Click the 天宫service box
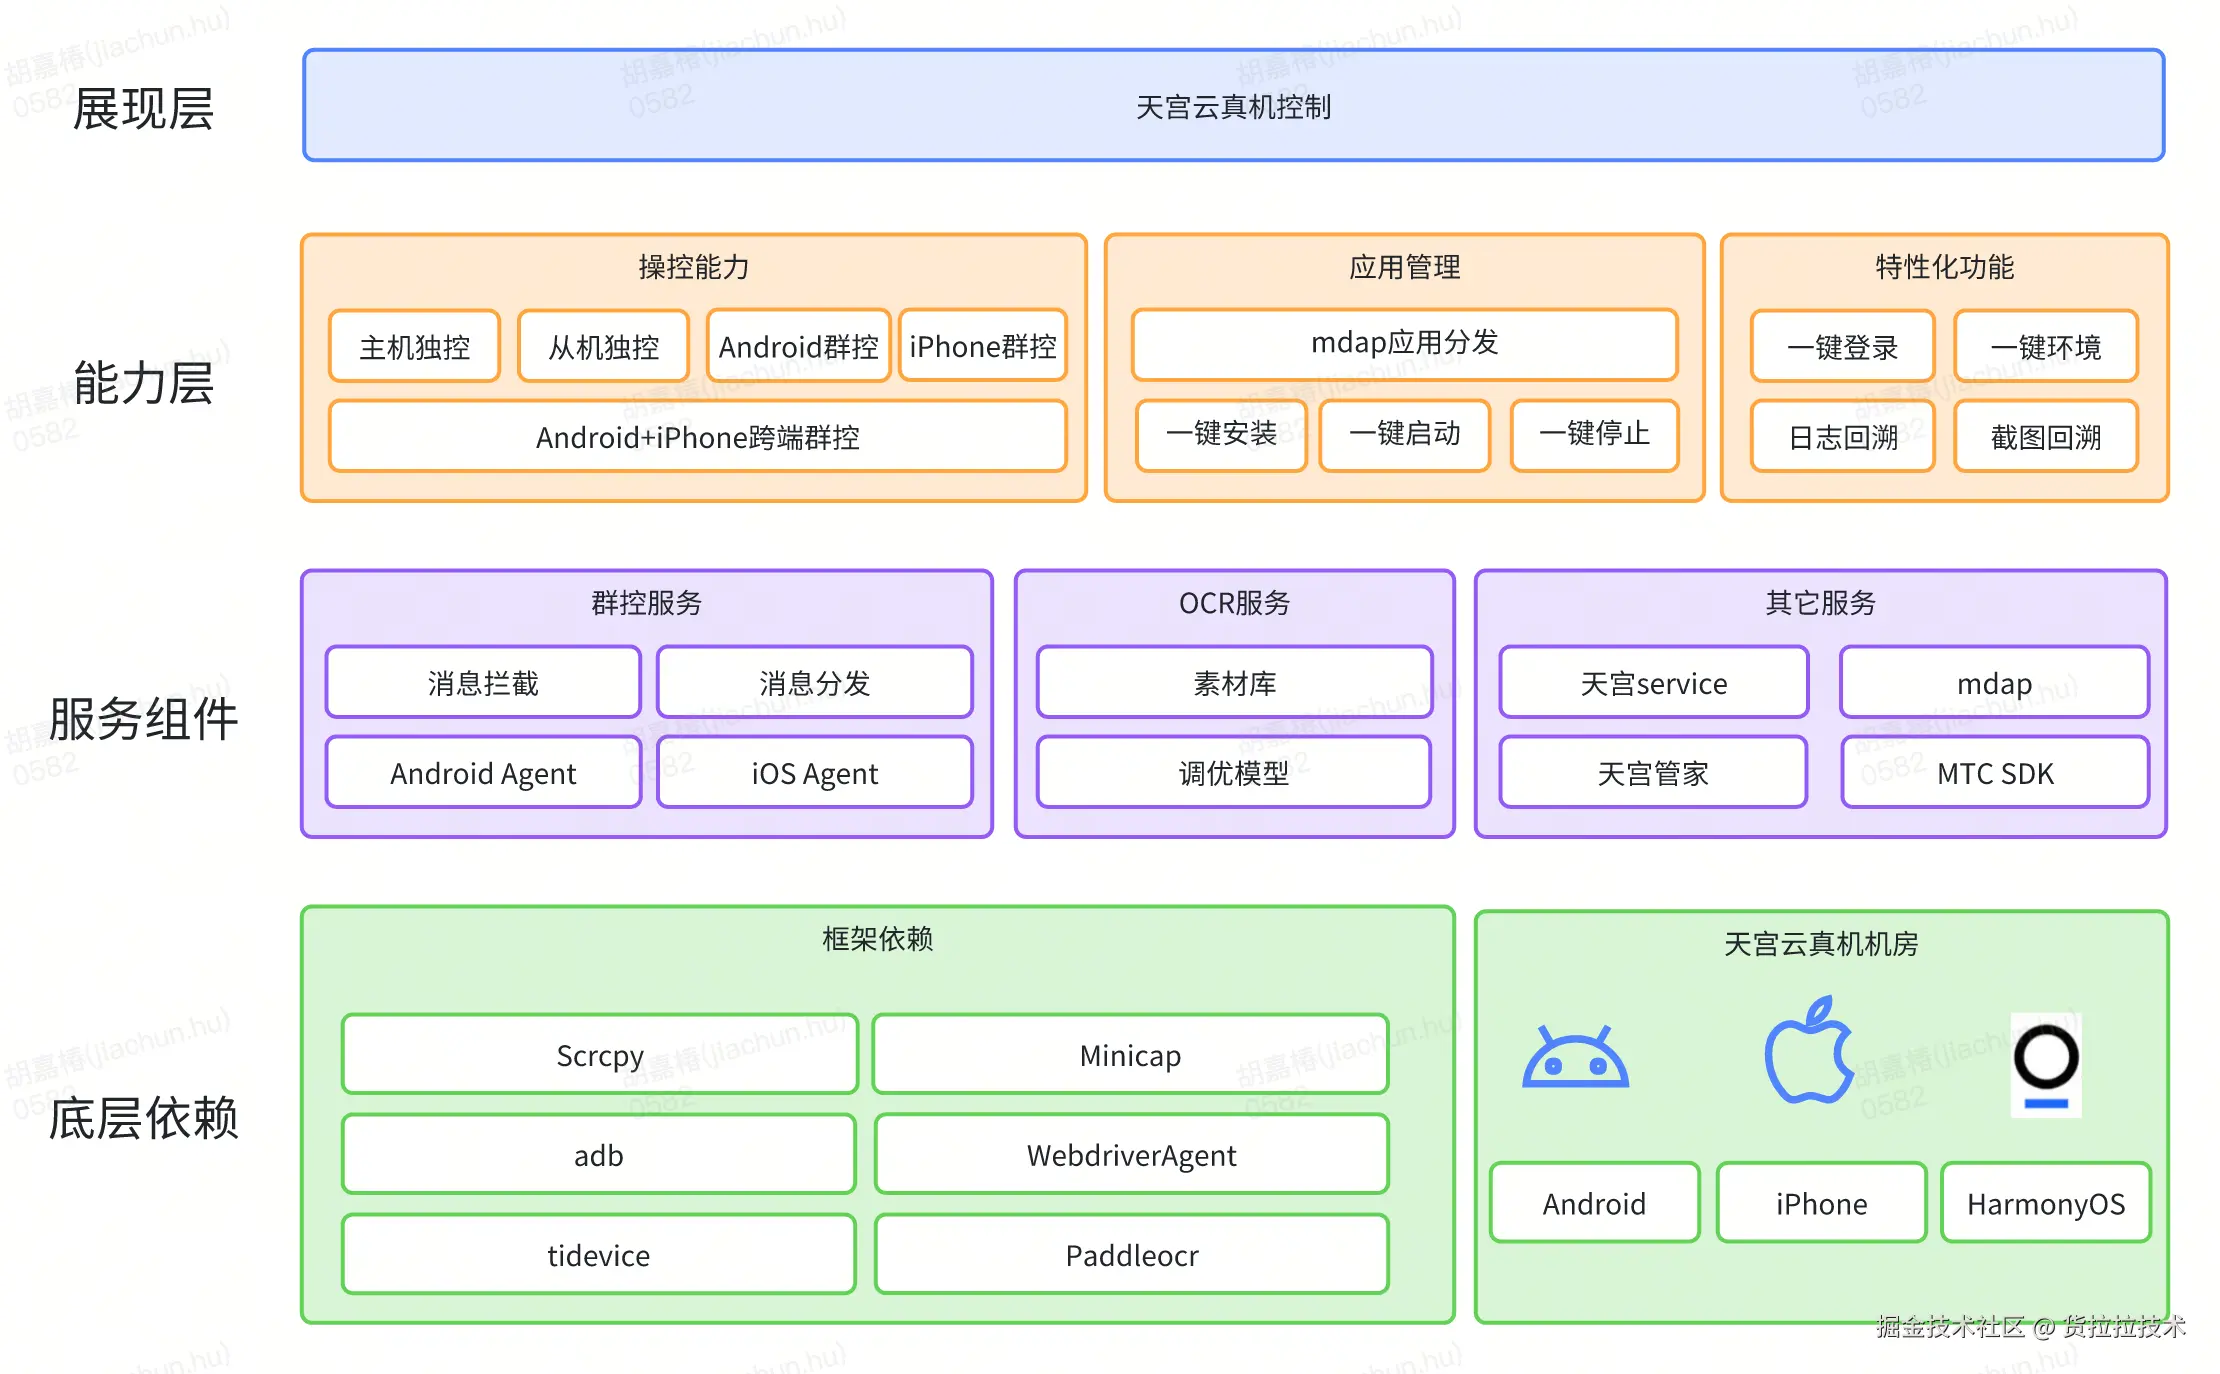Image resolution: width=2220 pixels, height=1374 pixels. tap(1653, 683)
